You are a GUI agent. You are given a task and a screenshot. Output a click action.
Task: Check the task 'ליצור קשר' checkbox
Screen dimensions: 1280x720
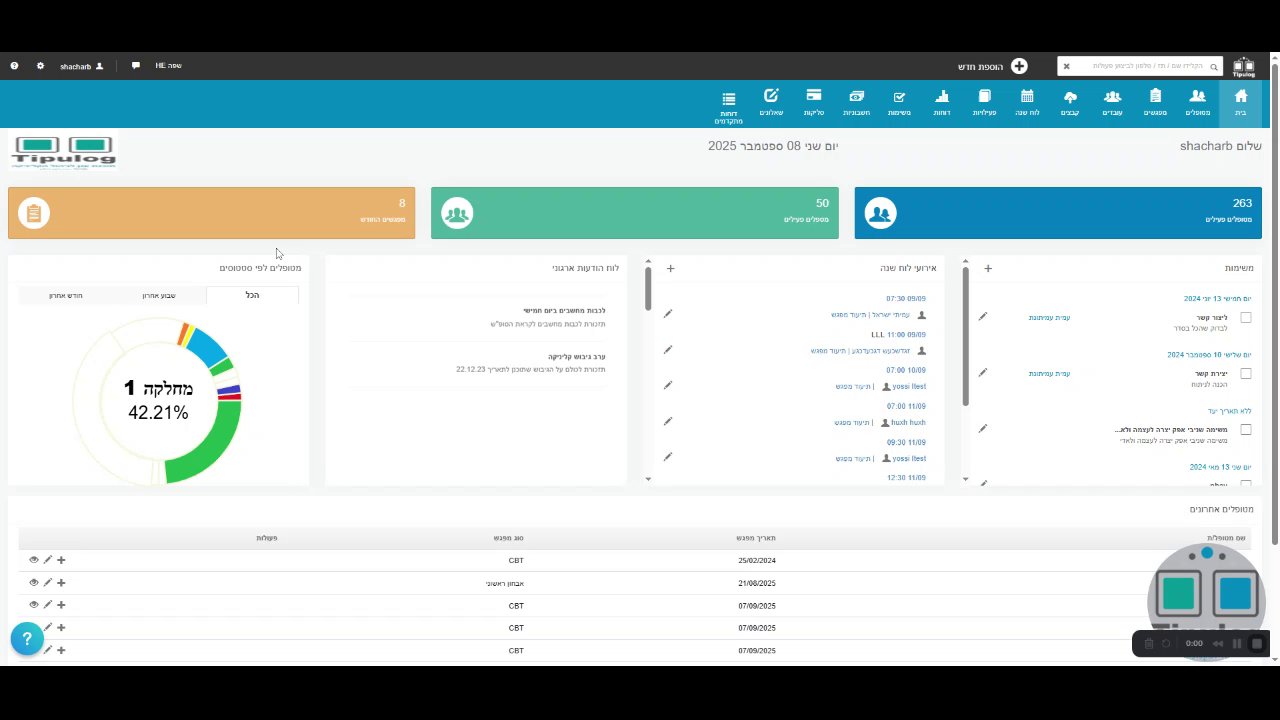pos(1245,318)
